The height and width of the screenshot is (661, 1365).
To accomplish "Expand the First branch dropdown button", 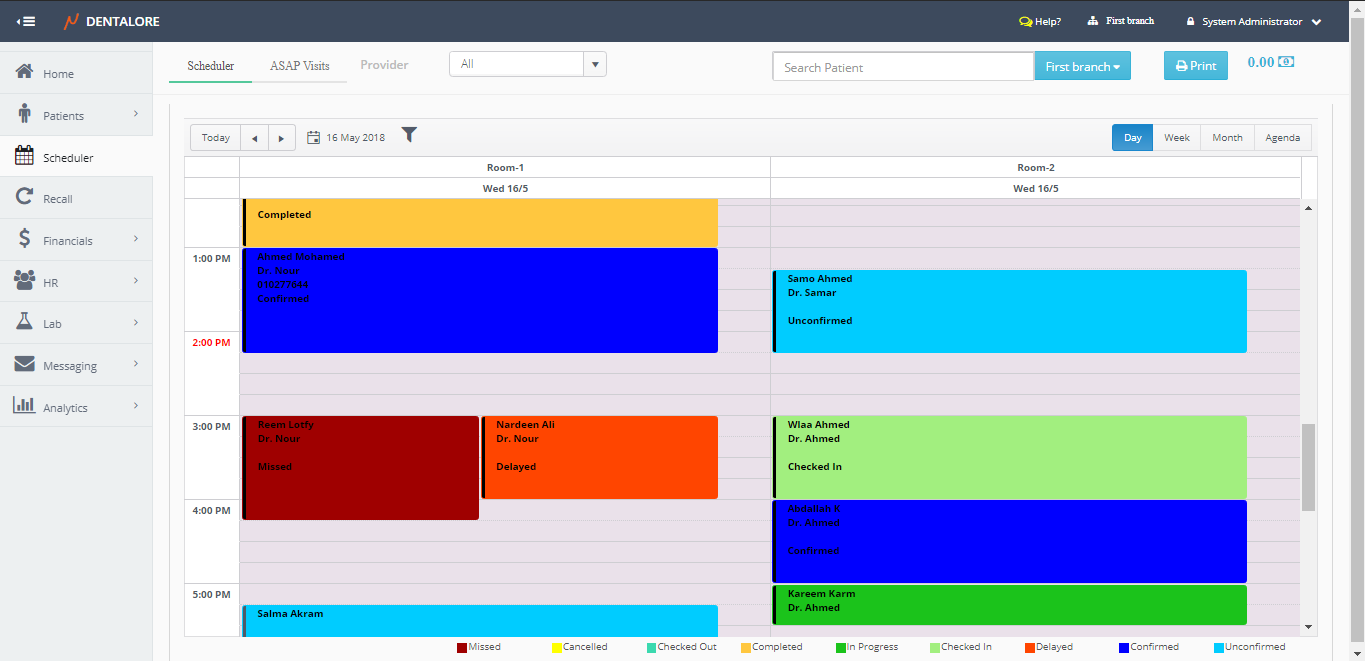I will (1082, 67).
